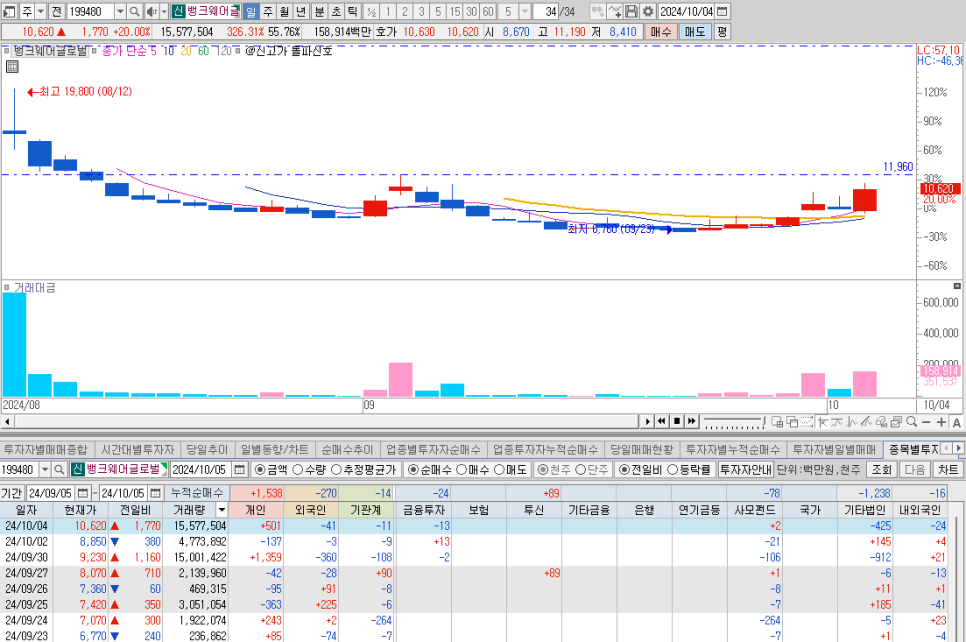
Task: Select the 매수 radio button in filter row
Action: click(x=461, y=469)
